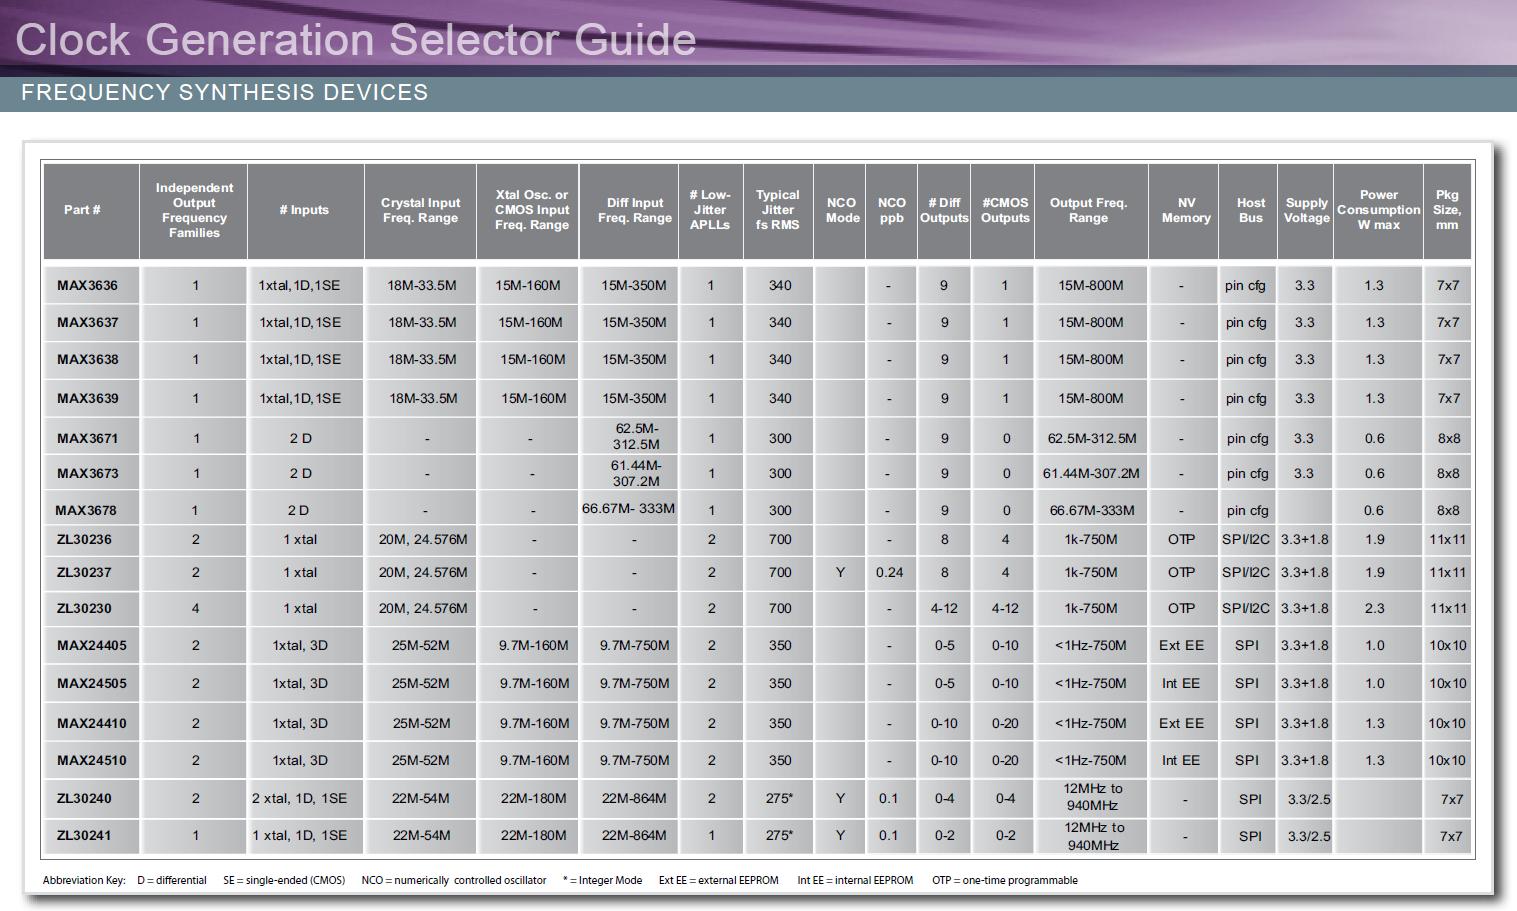Click the NCO ppb value '0.24'
Viewport: 1517px width, 911px height.
point(889,572)
